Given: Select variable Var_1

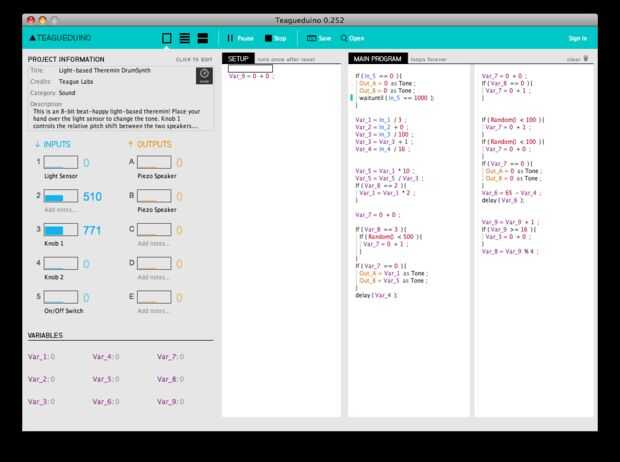Looking at the screenshot, I should point(42,357).
